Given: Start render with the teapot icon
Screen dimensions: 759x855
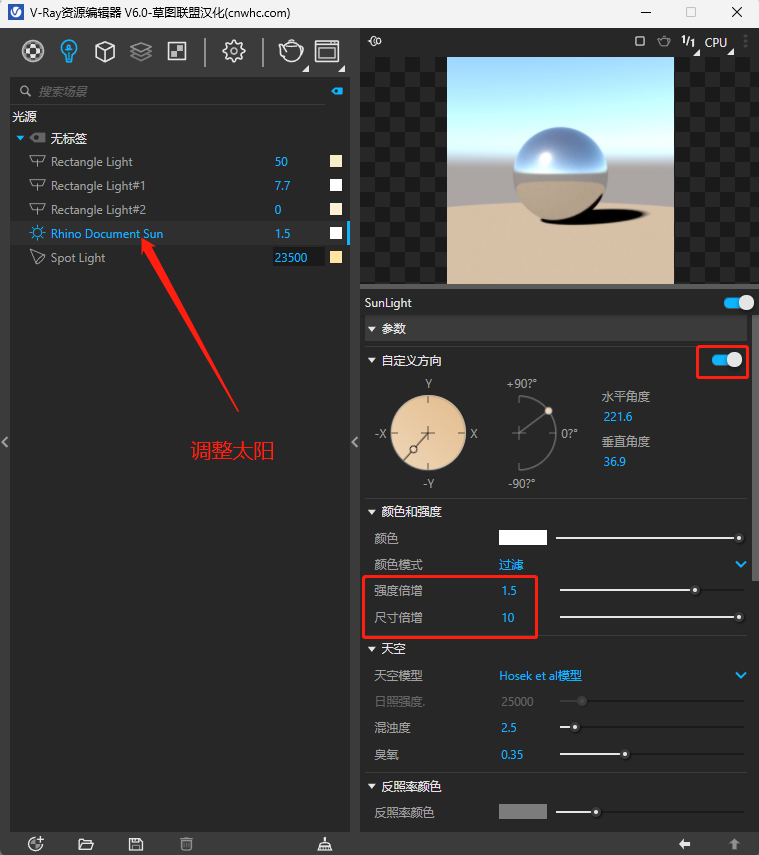Looking at the screenshot, I should click(290, 51).
